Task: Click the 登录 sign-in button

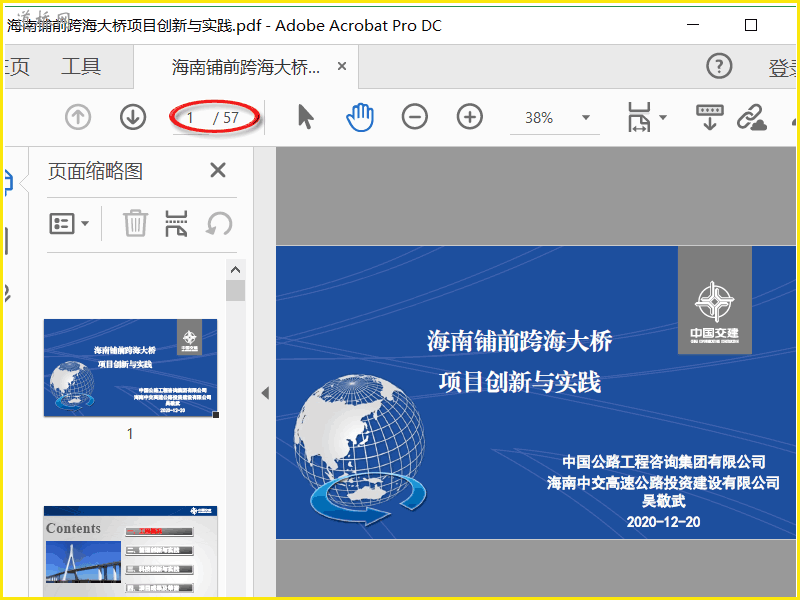Action: [x=783, y=68]
